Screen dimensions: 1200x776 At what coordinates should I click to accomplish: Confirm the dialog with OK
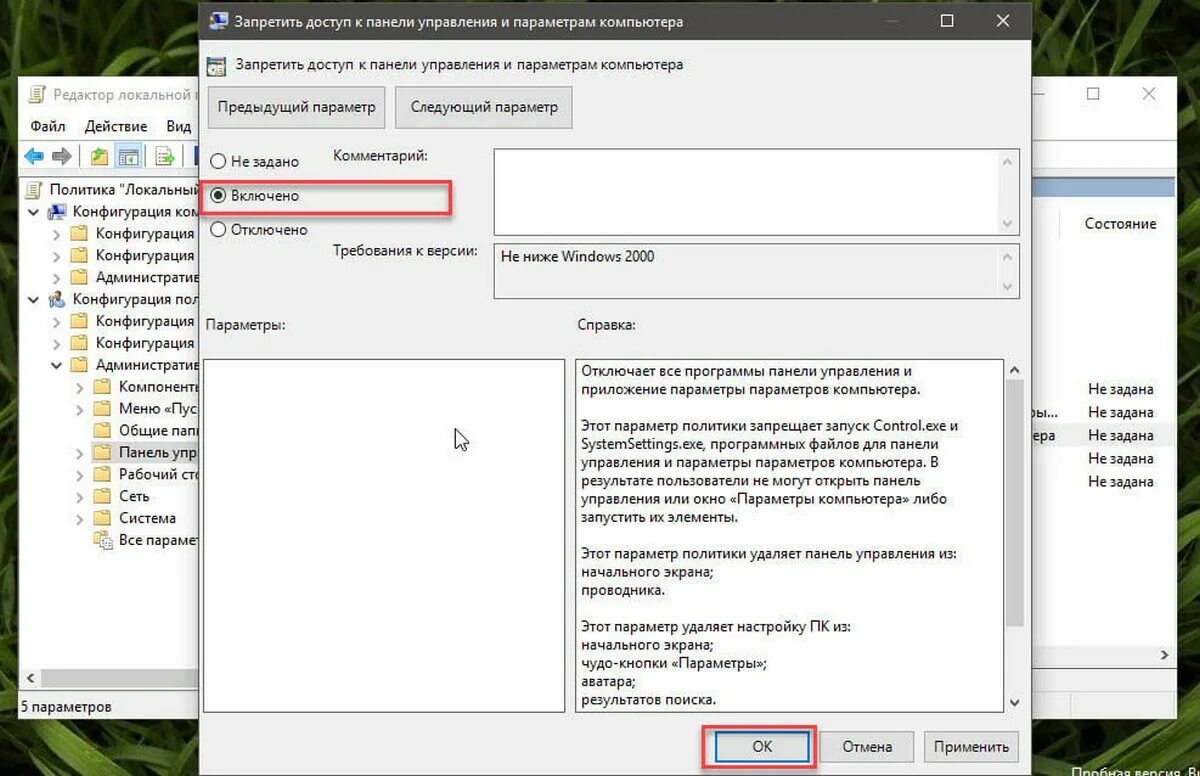click(762, 746)
